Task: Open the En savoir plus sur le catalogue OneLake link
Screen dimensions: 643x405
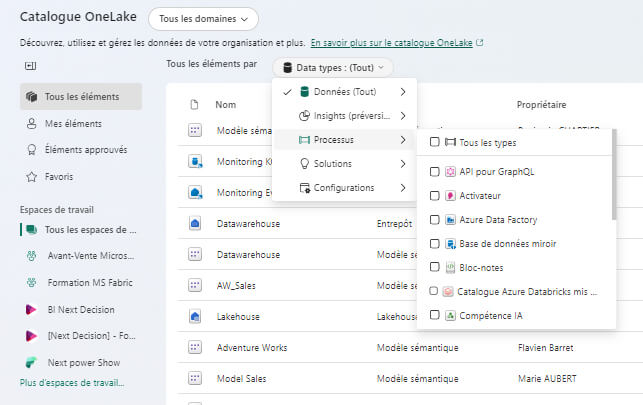Action: (x=392, y=43)
